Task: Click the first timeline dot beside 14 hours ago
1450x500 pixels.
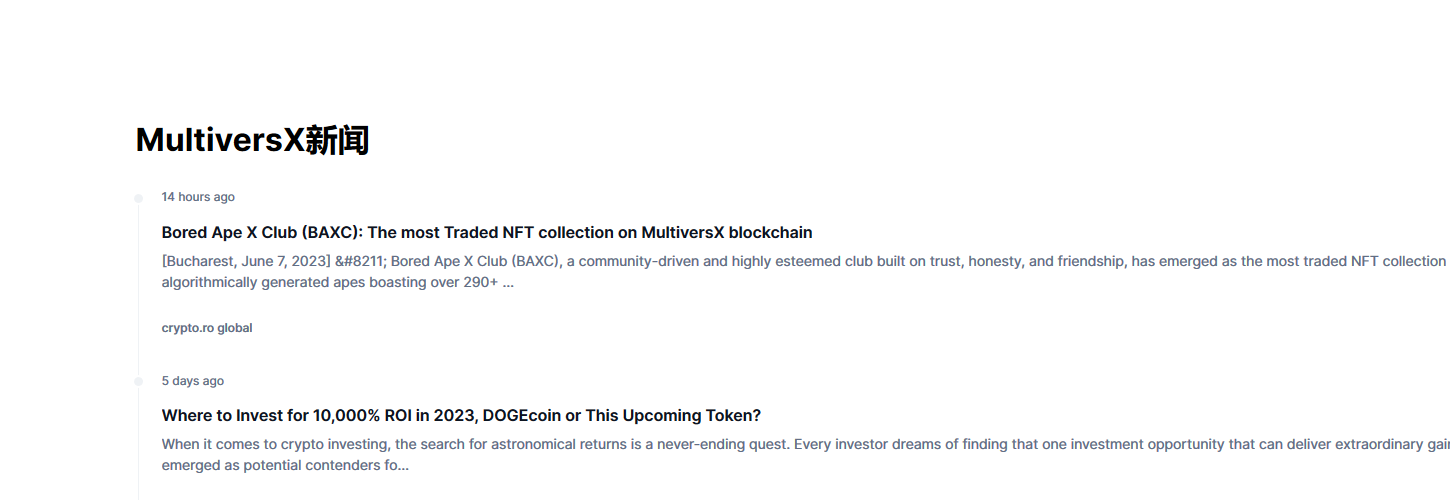Action: tap(139, 198)
